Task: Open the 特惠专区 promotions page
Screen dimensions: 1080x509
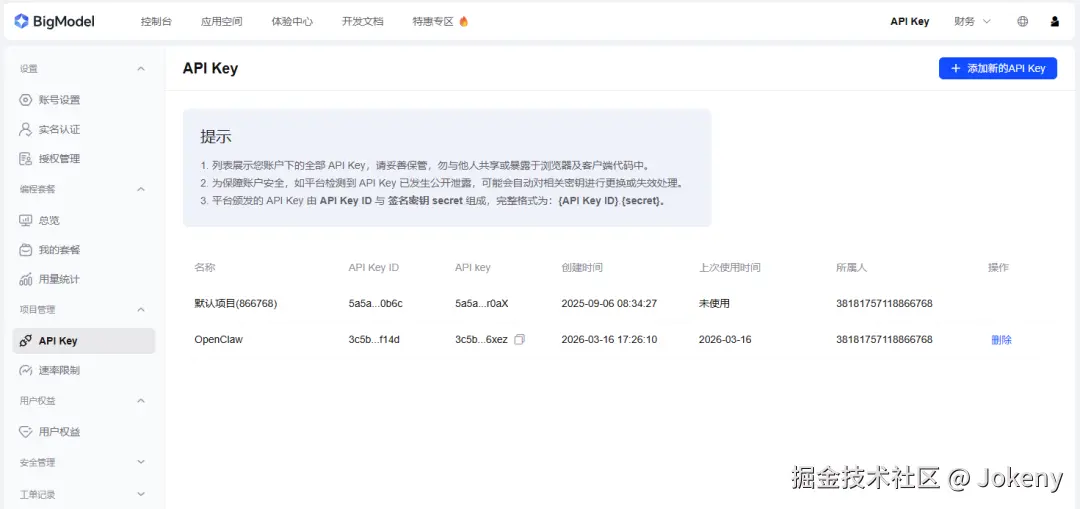Action: tap(433, 21)
